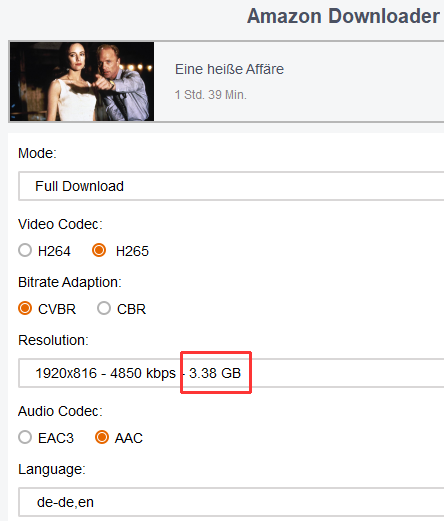Click the highlighted 3.38 GB file size
This screenshot has height=521, width=444.
click(x=215, y=373)
